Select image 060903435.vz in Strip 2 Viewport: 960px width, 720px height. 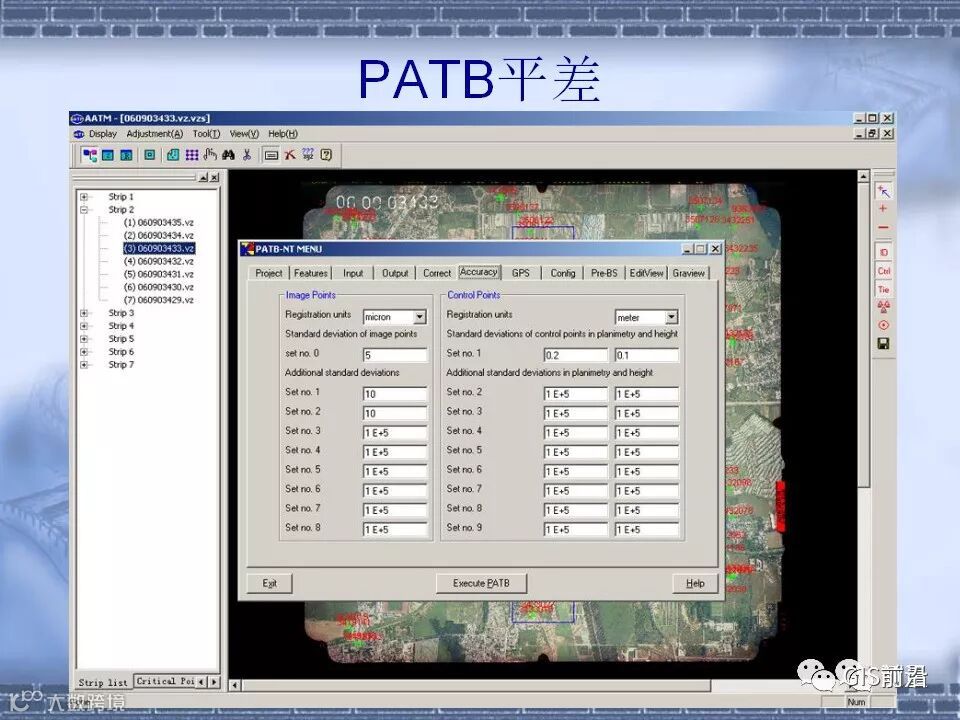[x=159, y=222]
